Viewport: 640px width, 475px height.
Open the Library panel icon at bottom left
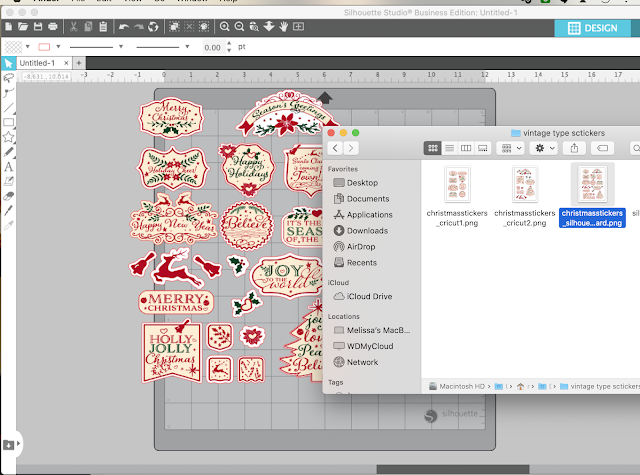coord(9,444)
